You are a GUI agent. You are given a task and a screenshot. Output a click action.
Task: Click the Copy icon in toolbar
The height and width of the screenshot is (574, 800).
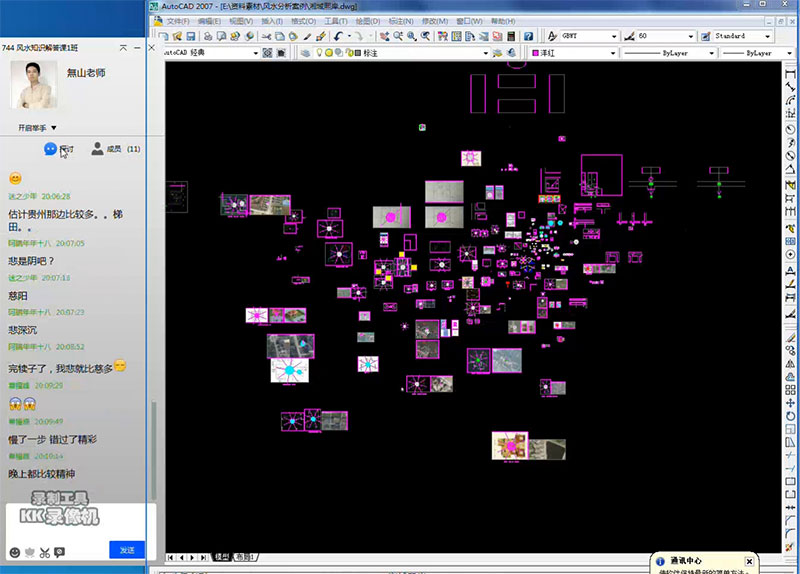click(x=280, y=36)
